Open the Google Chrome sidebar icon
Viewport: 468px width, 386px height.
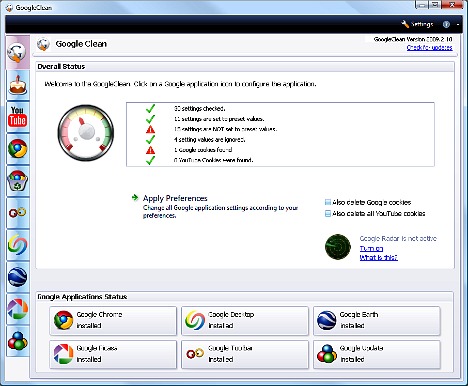pos(18,149)
